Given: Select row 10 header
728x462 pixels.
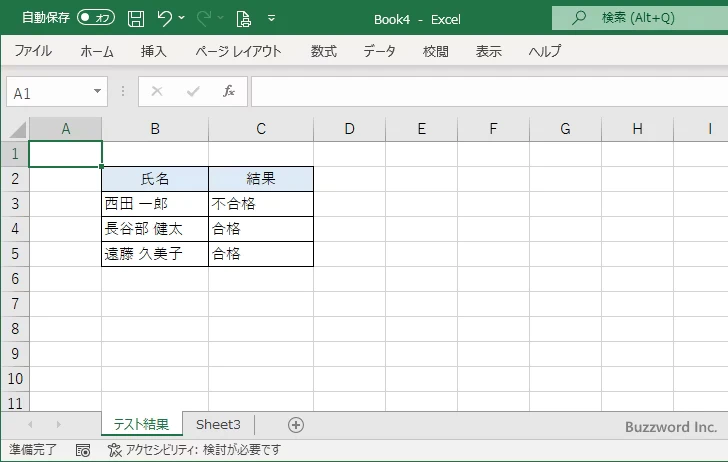Looking at the screenshot, I should pos(15,379).
